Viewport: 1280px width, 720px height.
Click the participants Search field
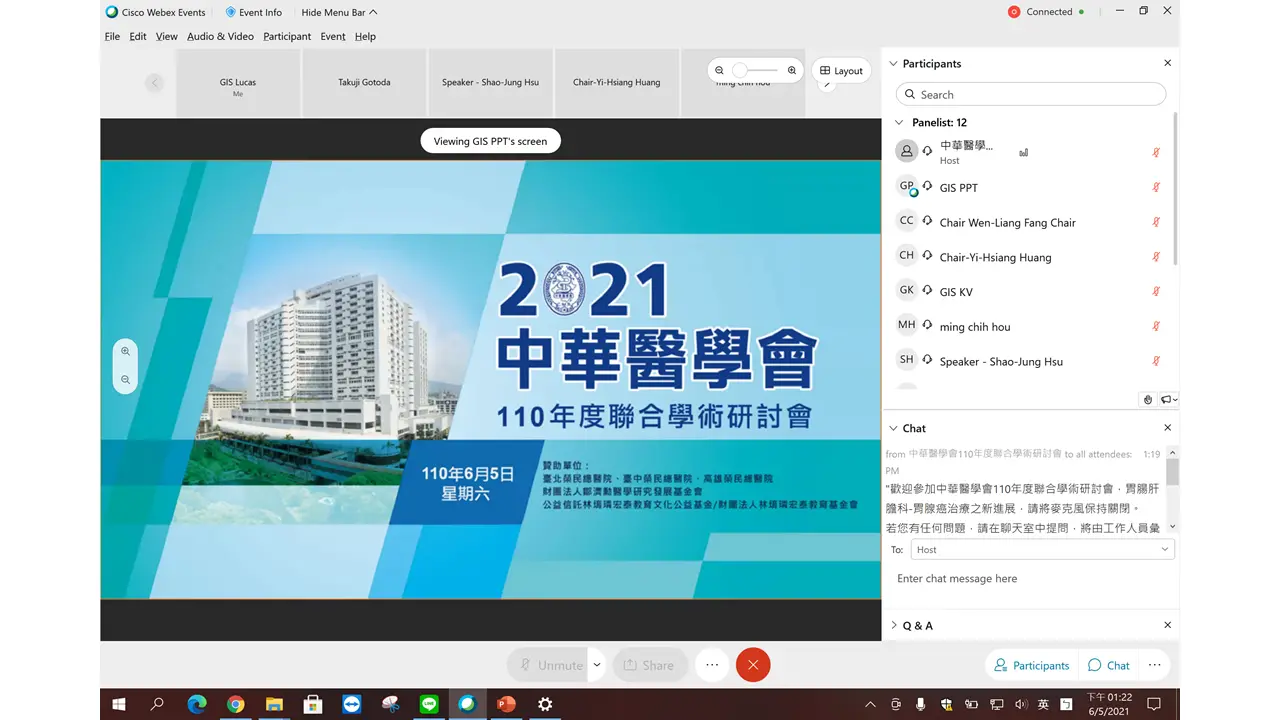[1031, 94]
